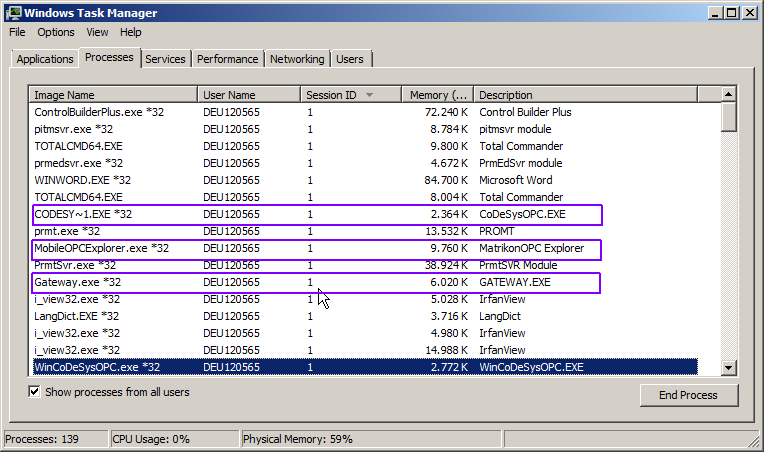Select TOTALCMD64.EXE with 8.004 K memory
764x452 pixels.
pos(365,197)
